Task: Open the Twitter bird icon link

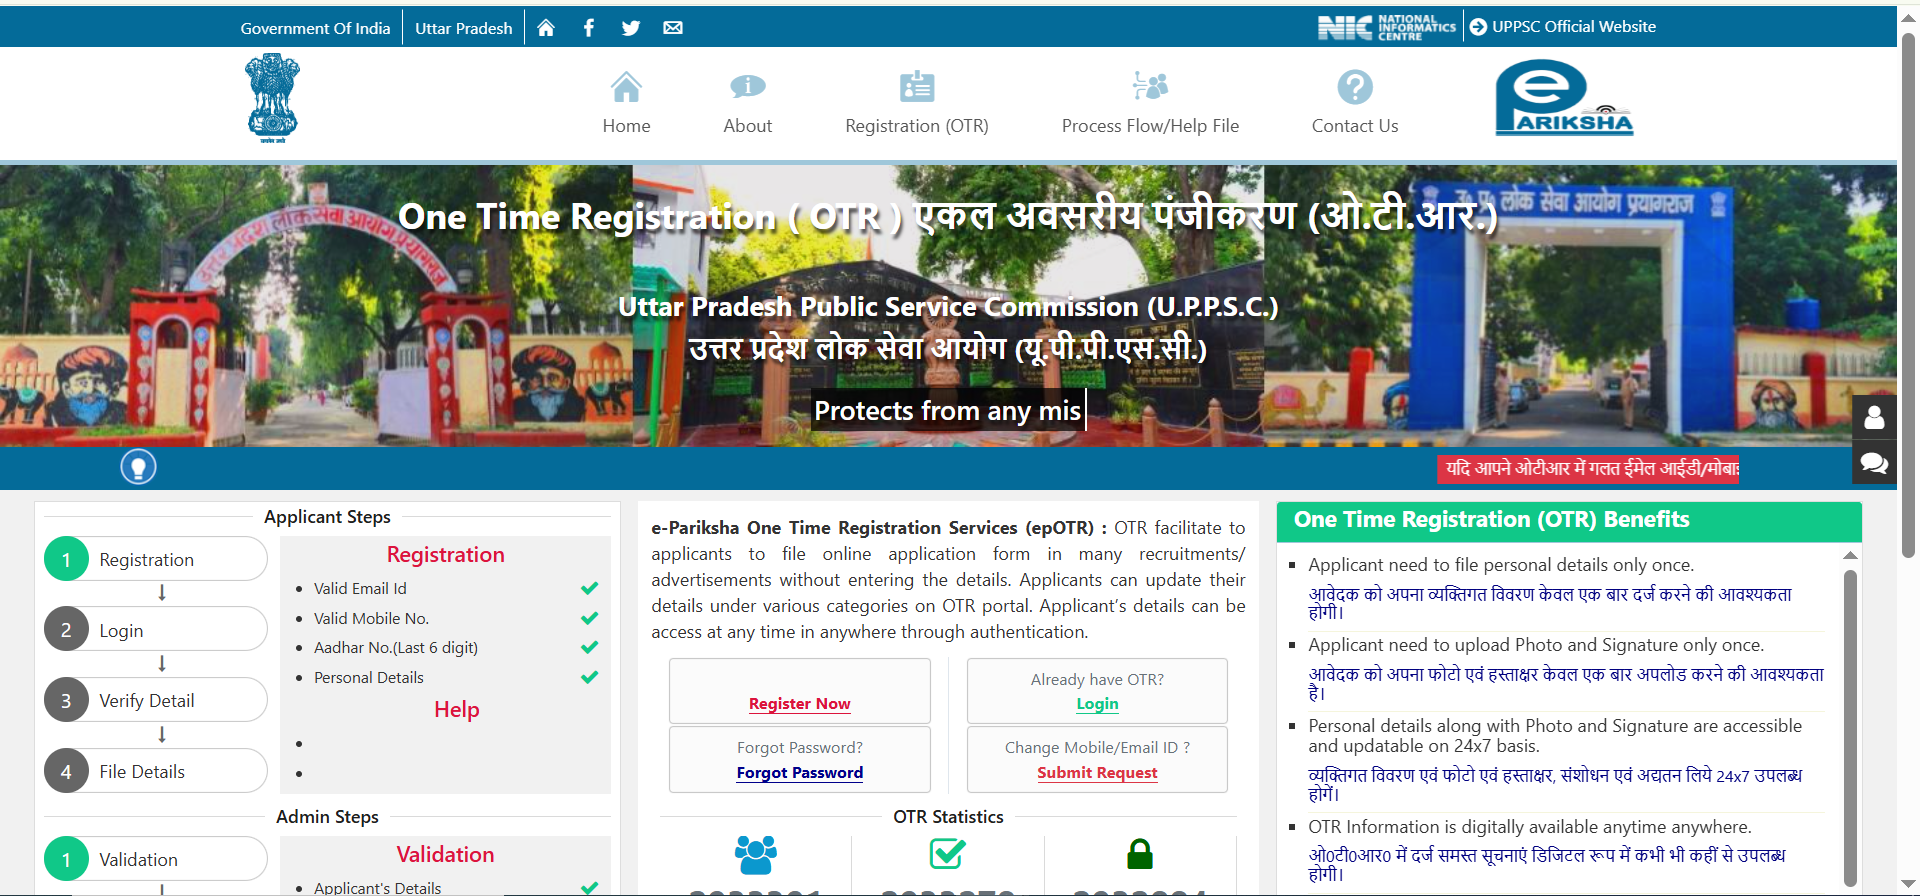Action: point(631,28)
